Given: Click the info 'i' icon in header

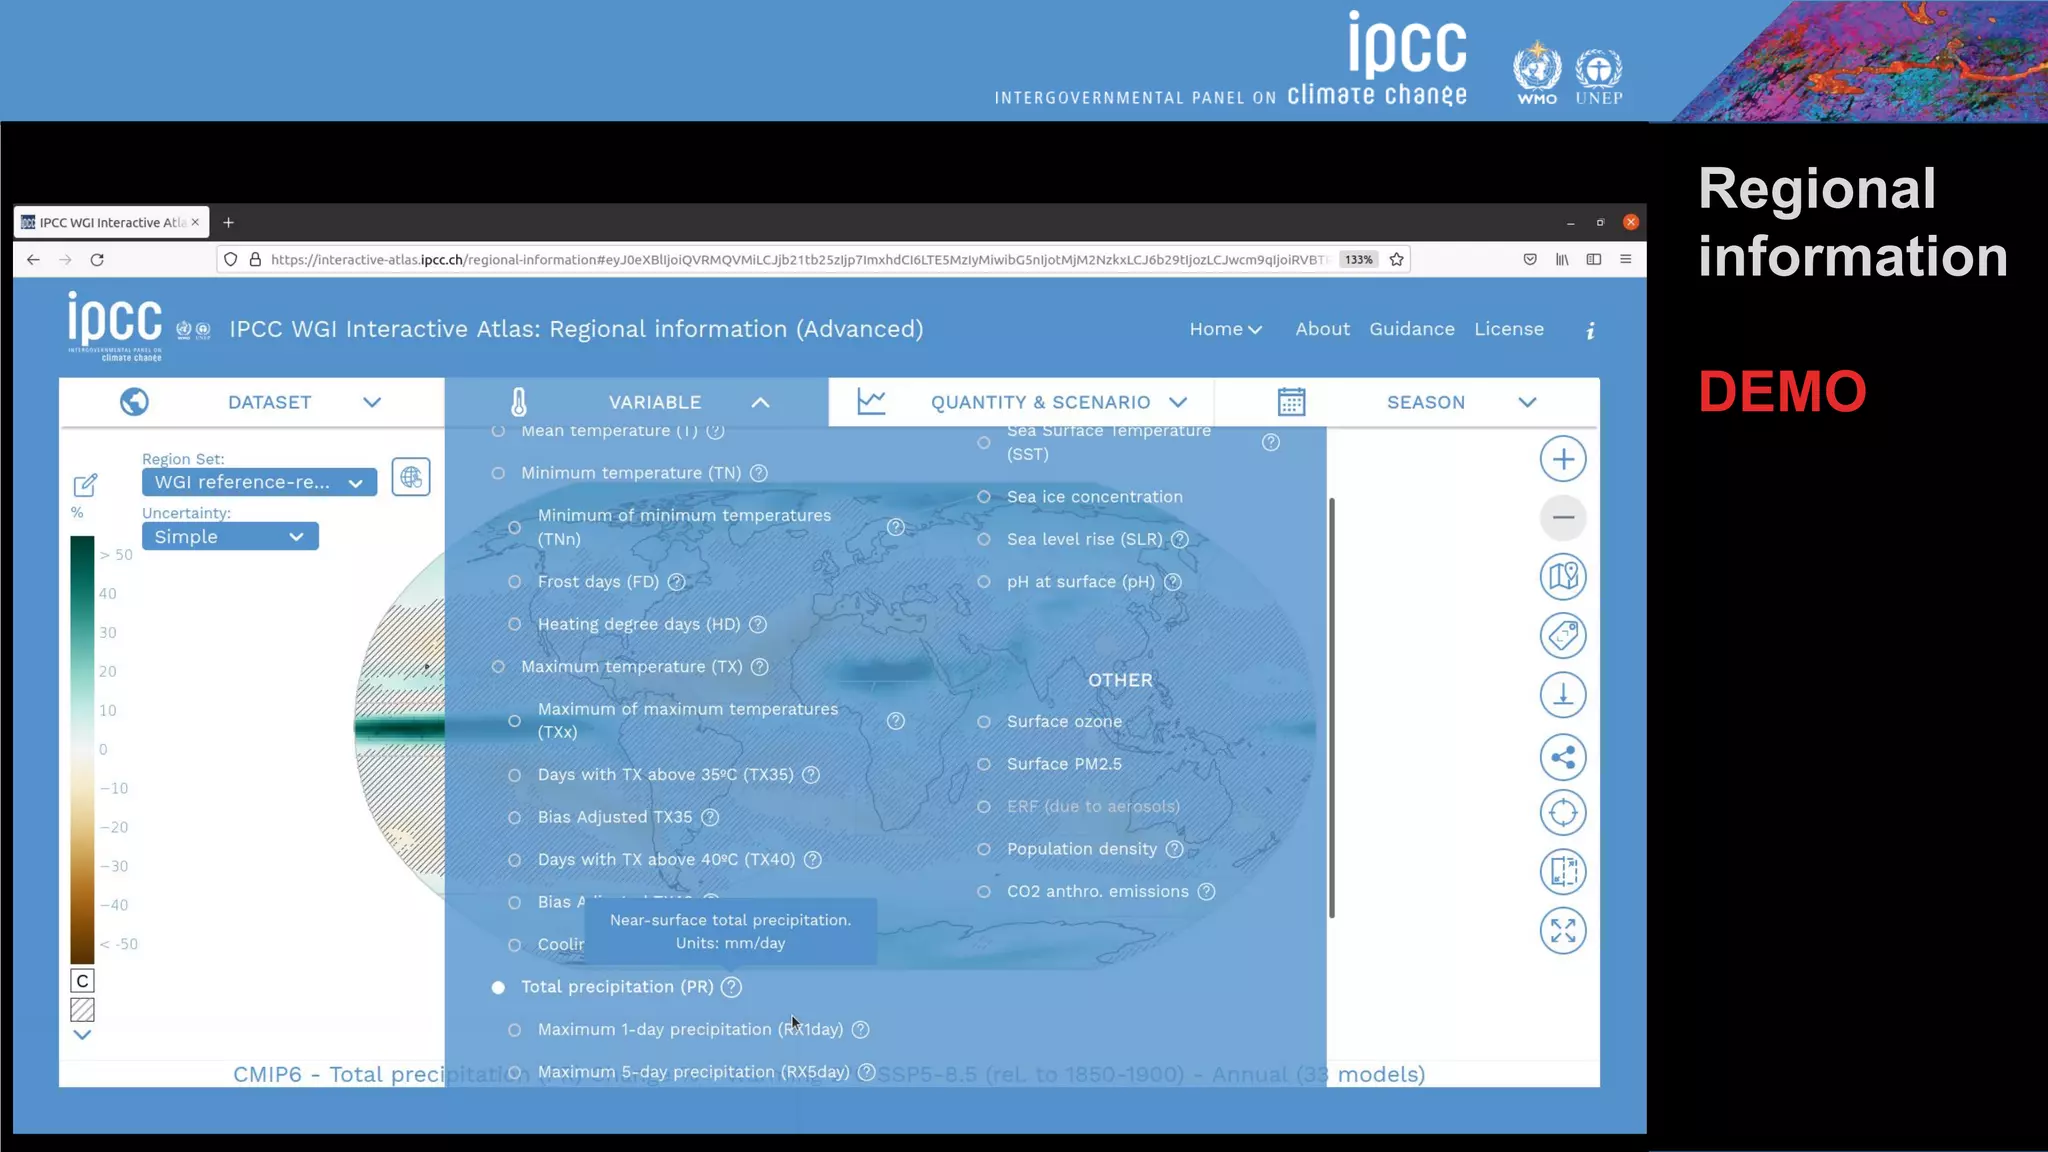Looking at the screenshot, I should [x=1590, y=330].
